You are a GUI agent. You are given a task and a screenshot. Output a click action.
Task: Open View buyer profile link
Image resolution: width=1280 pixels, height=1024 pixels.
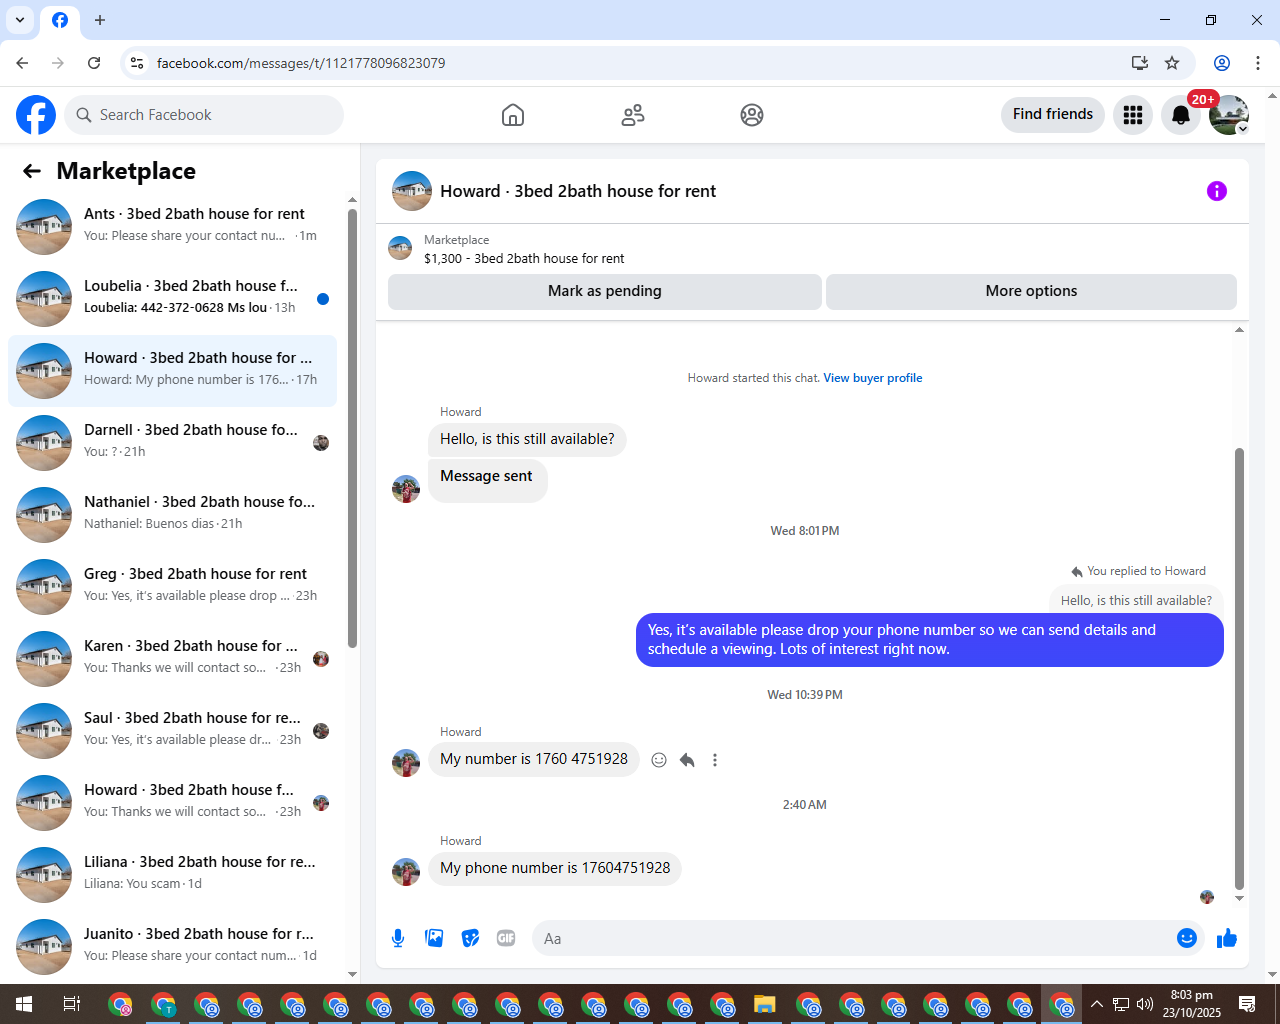873,378
